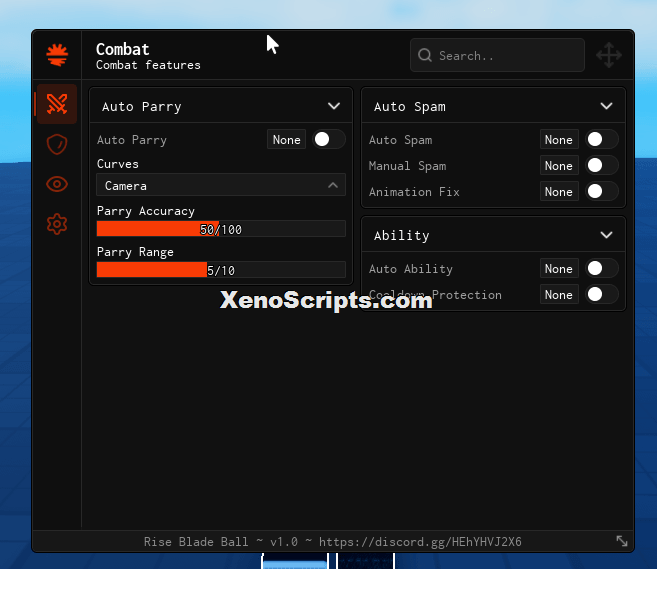Adjust the Parry Accuracy slider

[221, 229]
